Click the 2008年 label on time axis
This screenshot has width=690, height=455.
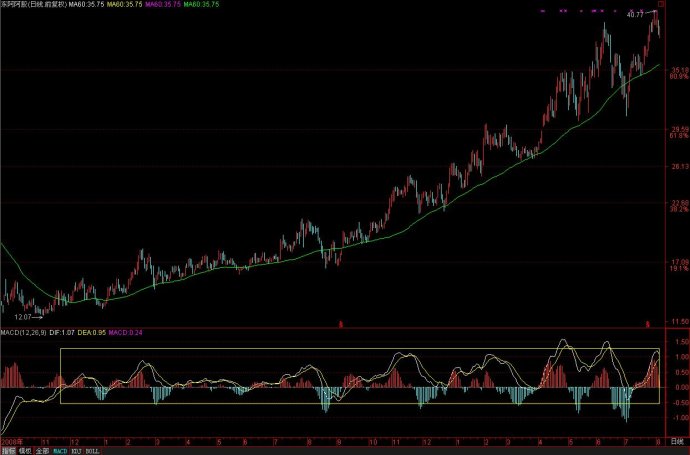[x=11, y=439]
